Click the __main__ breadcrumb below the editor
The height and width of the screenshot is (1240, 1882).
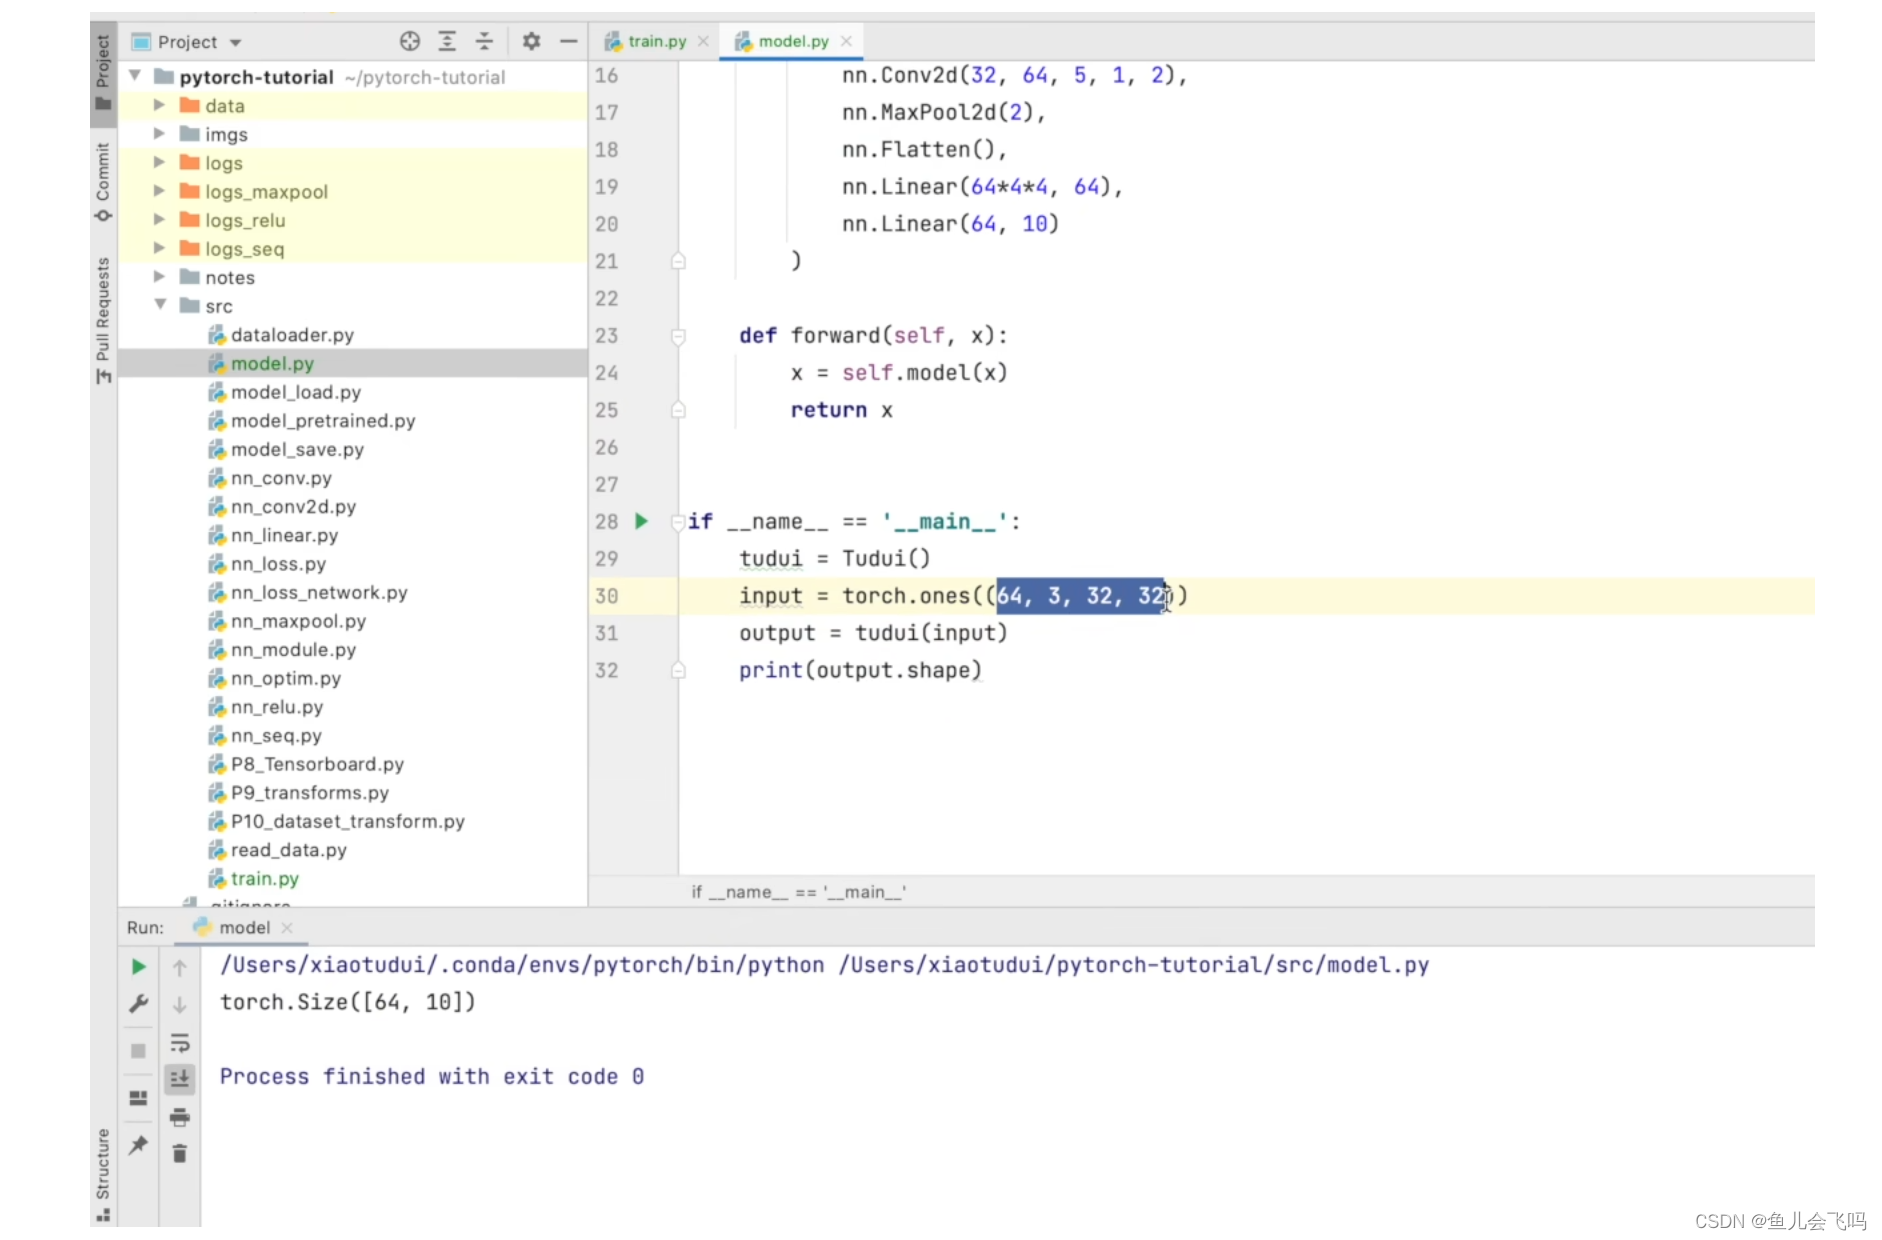tap(797, 892)
